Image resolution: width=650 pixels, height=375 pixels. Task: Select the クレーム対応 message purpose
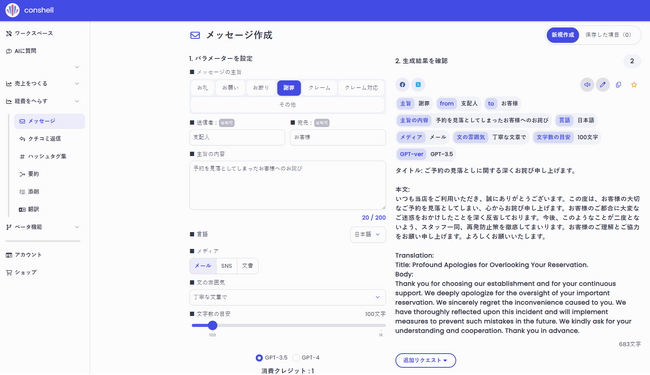point(361,88)
